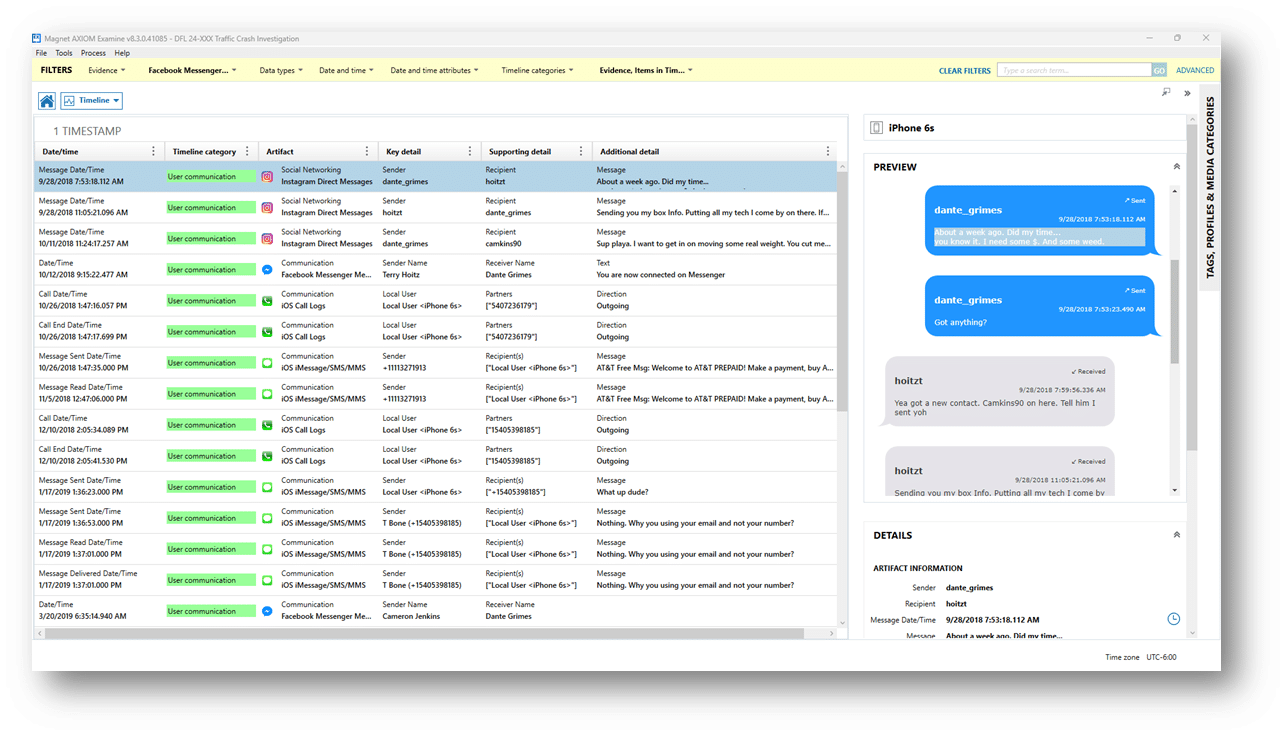Viewport: 1286px width, 736px height.
Task: Collapse the side panel with double-arrow icon
Action: coord(1187,93)
